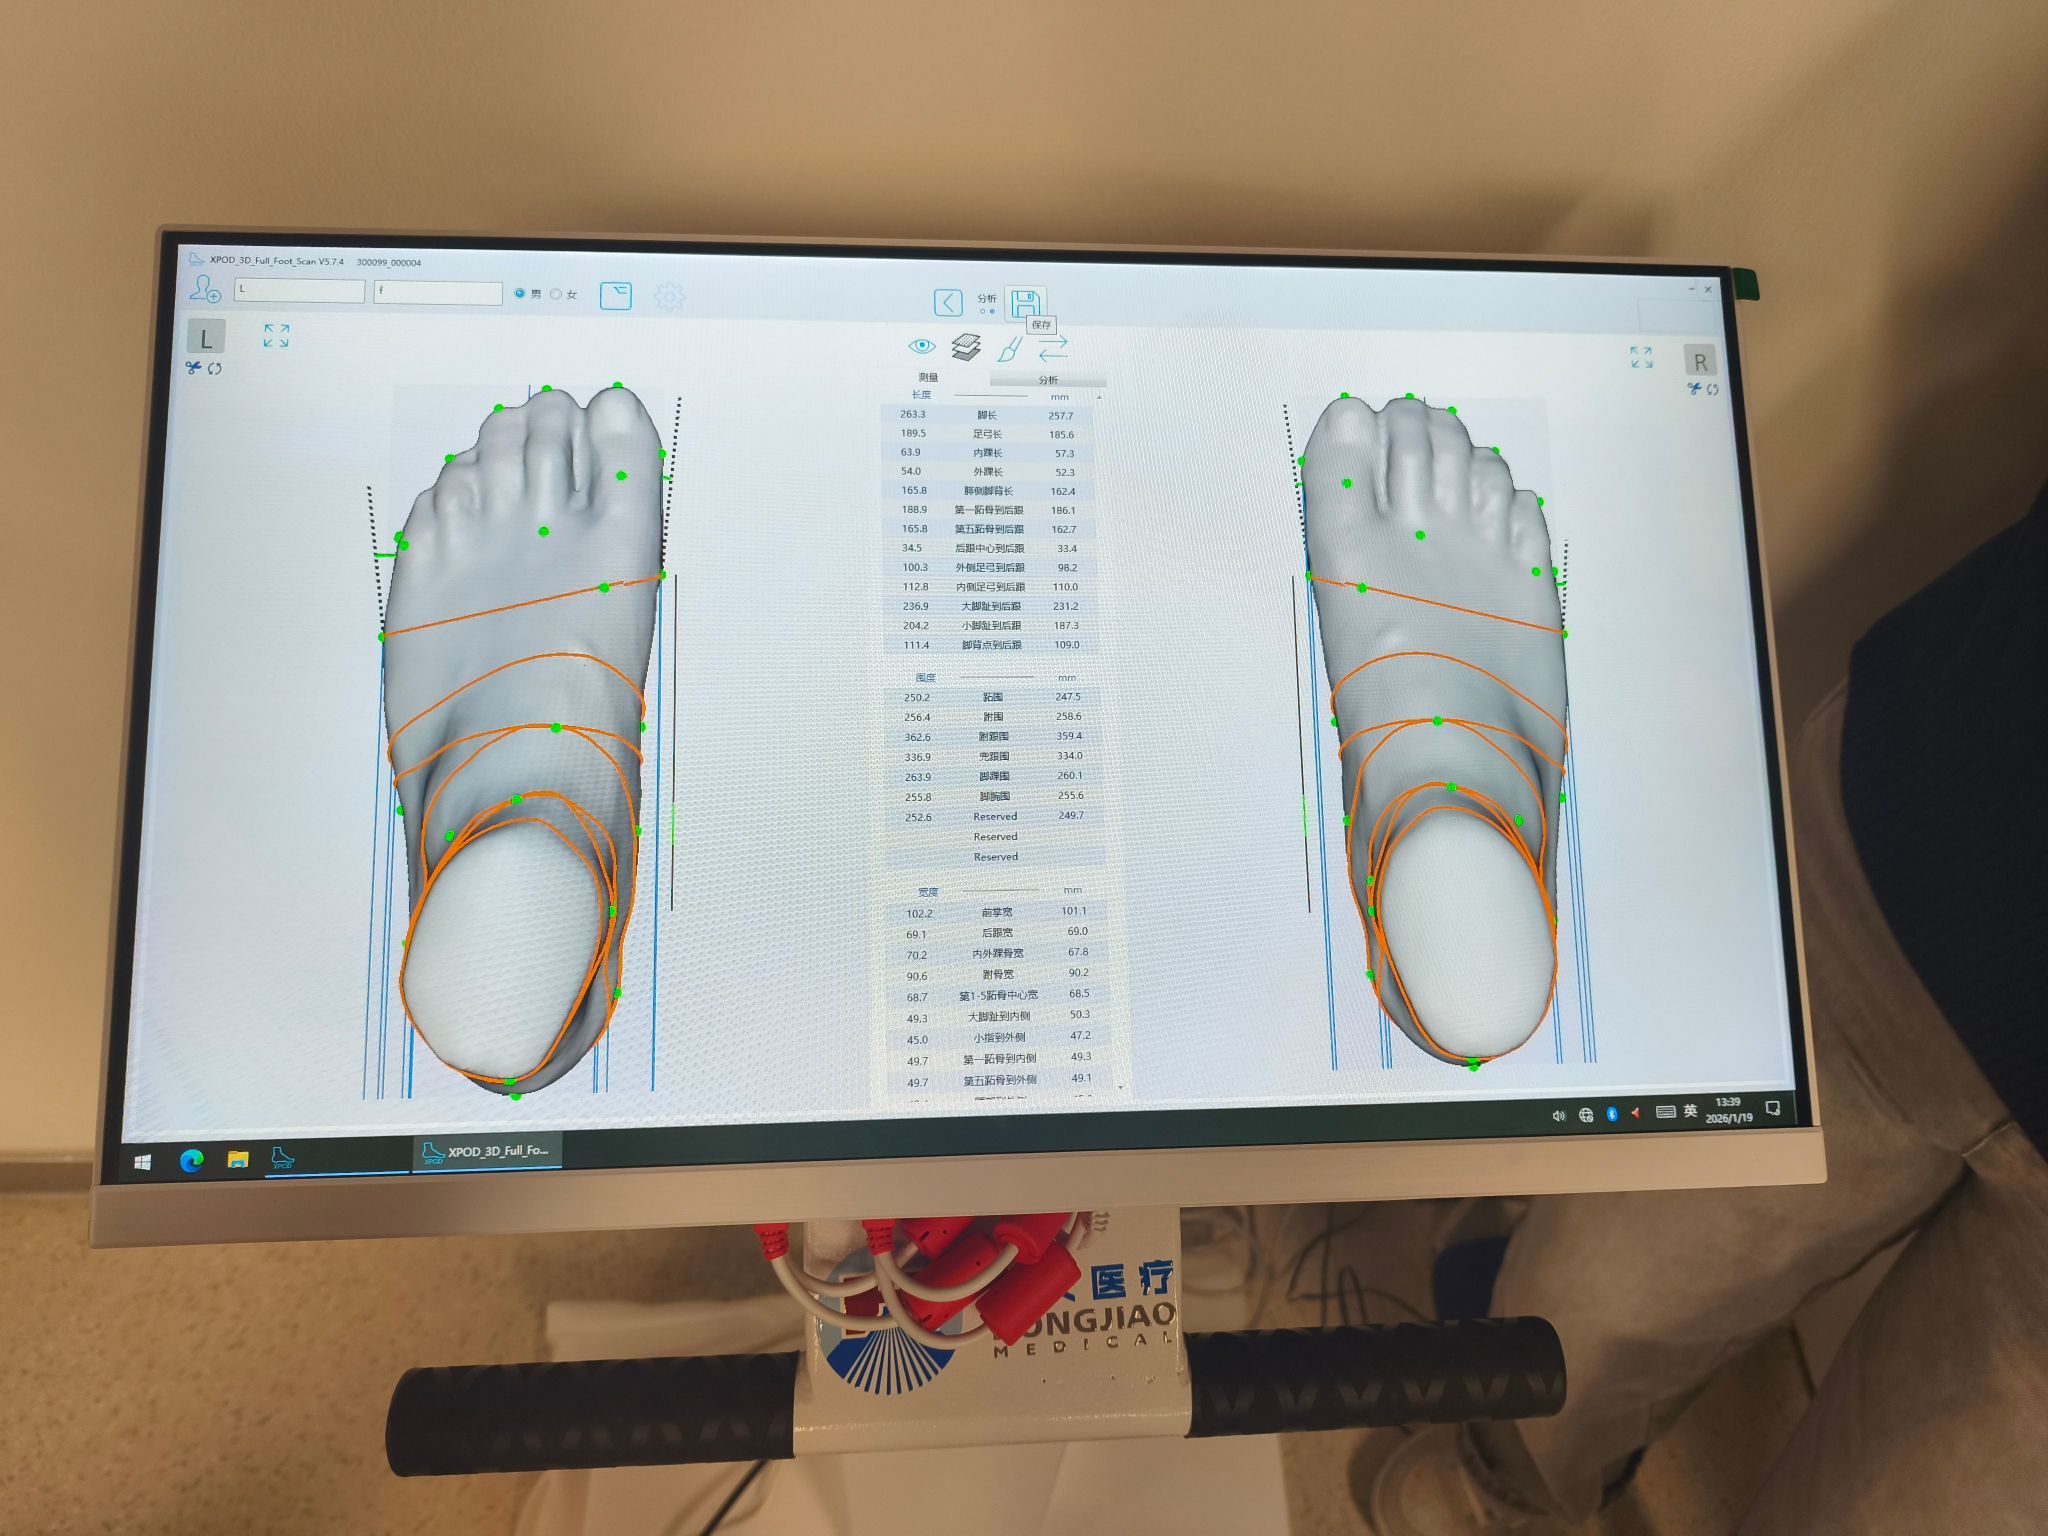The image size is (2048, 1536).
Task: Select the 男 gender radio button
Action: 520,293
